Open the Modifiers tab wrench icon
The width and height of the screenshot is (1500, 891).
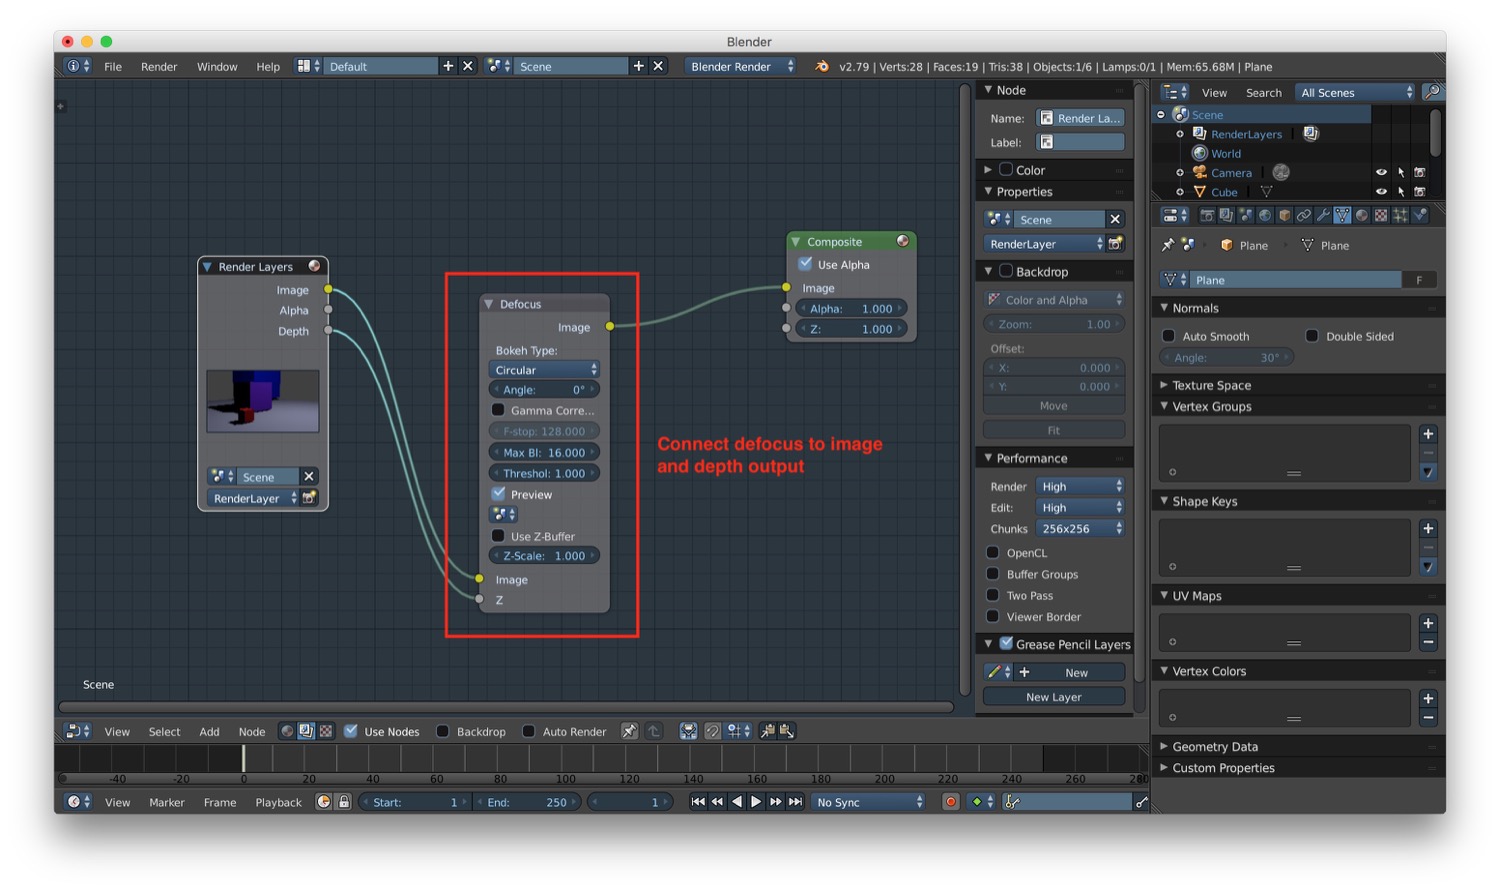pyautogui.click(x=1323, y=215)
